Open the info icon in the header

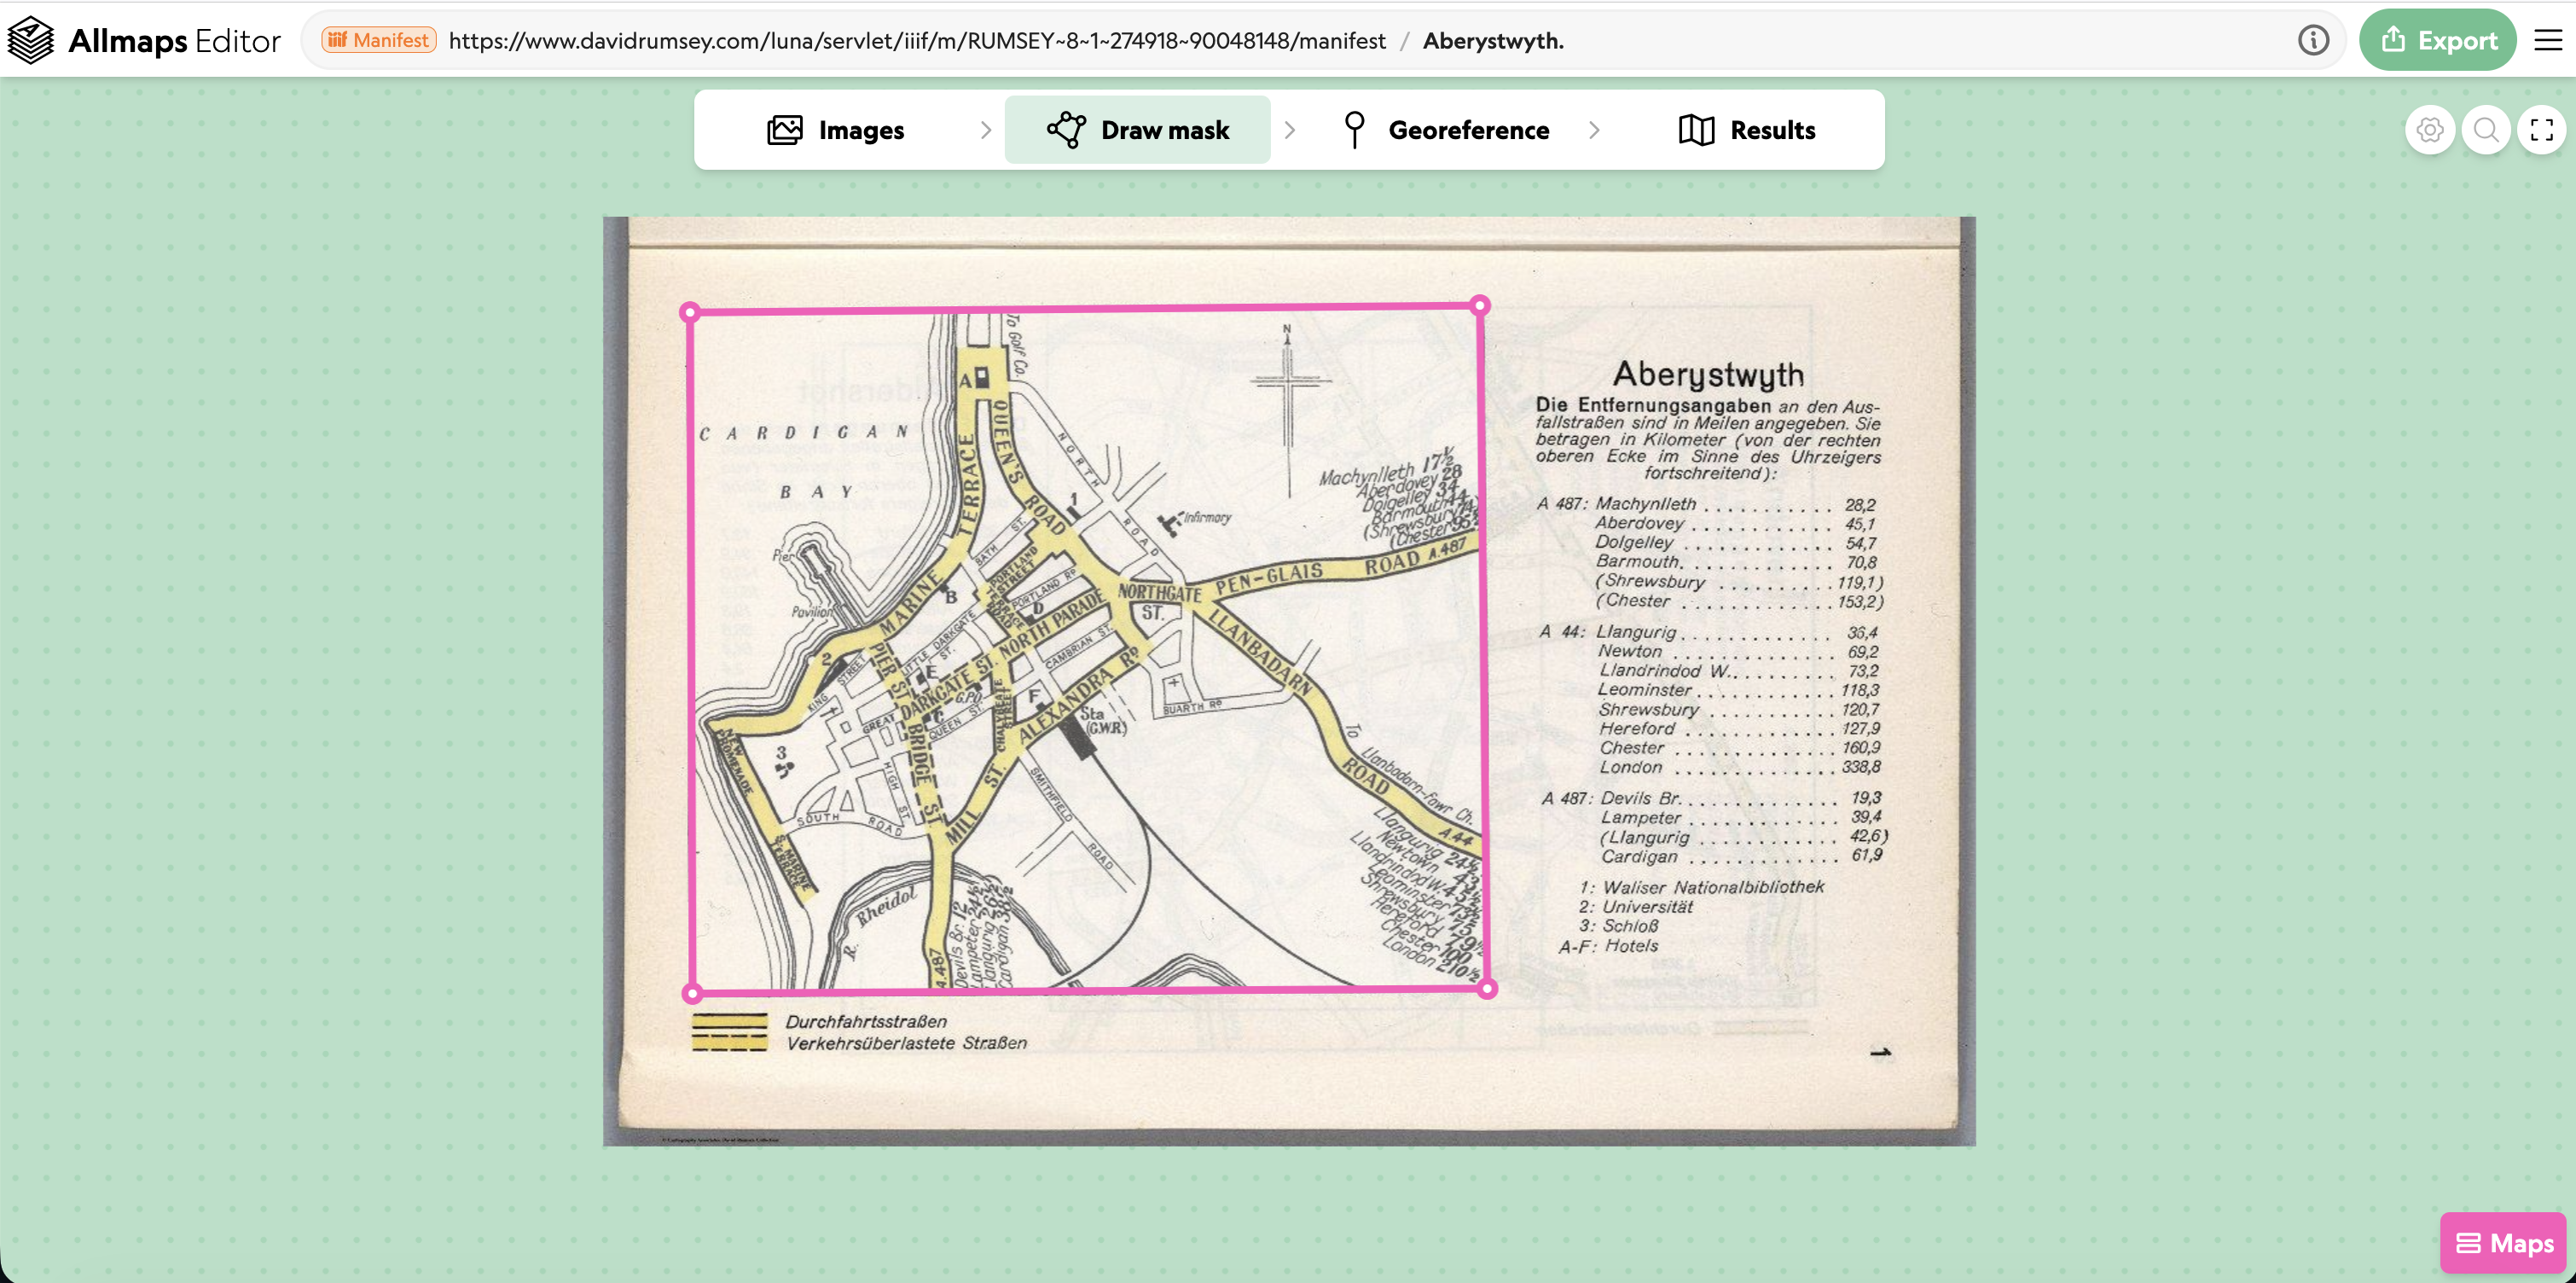(x=2313, y=40)
